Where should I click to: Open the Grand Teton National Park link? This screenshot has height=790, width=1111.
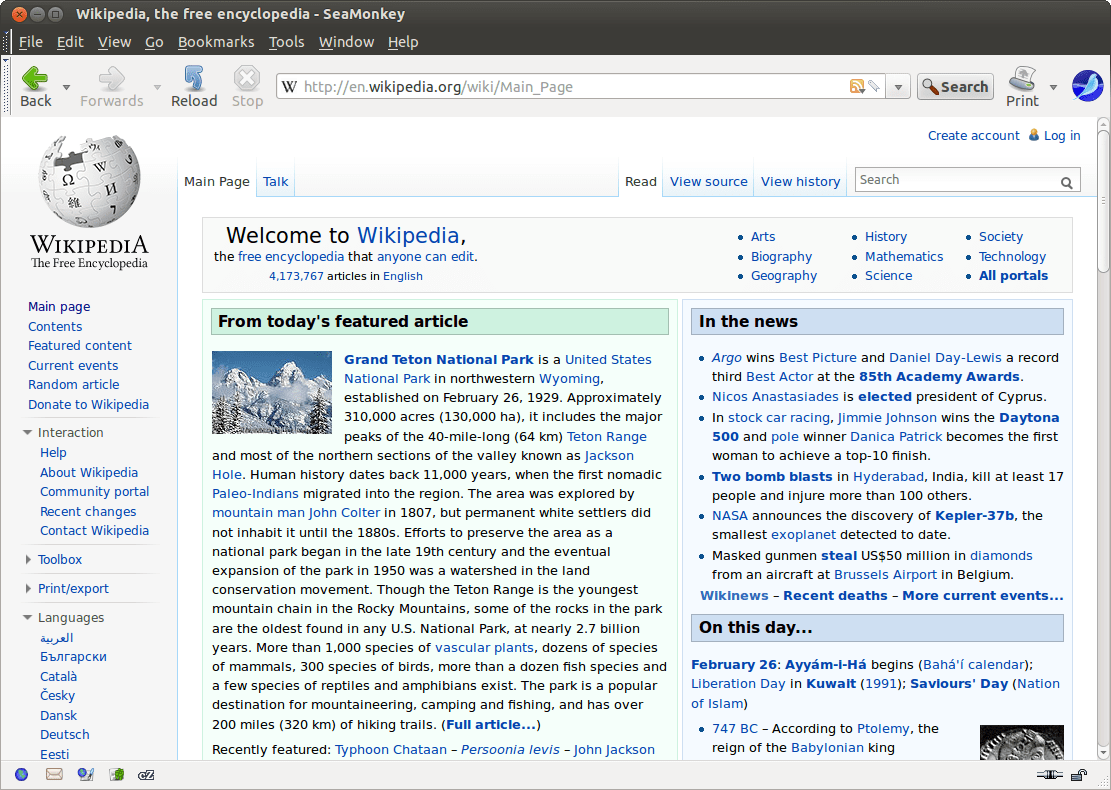click(439, 359)
